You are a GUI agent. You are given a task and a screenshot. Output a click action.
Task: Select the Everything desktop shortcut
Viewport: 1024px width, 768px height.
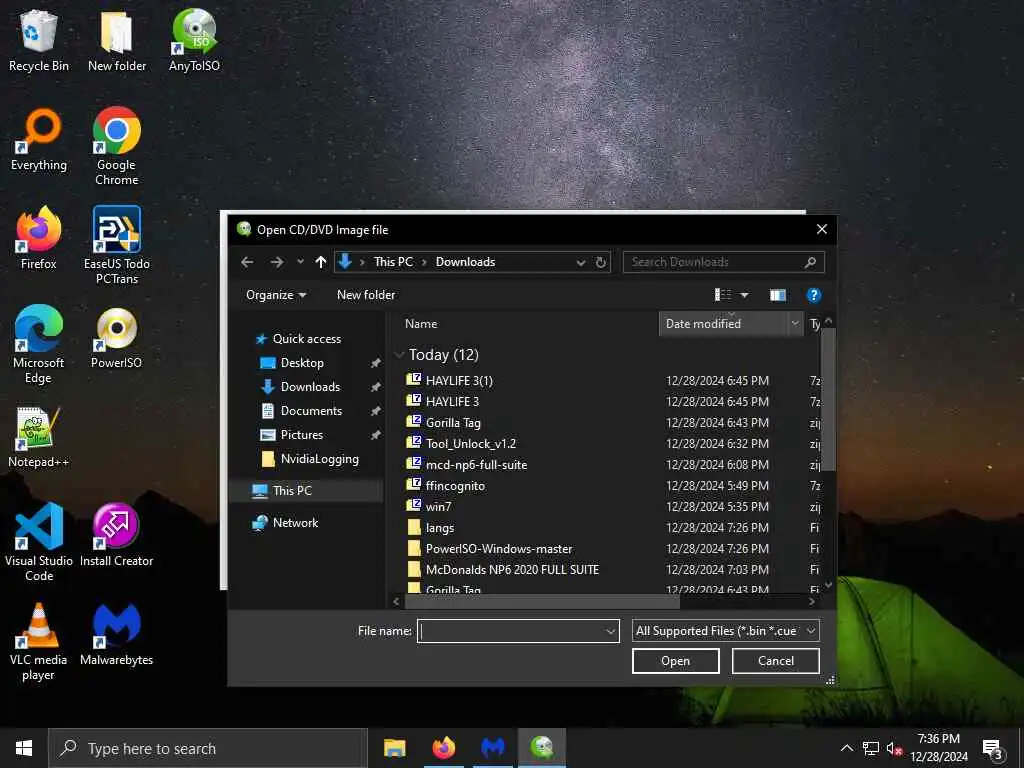coord(39,140)
